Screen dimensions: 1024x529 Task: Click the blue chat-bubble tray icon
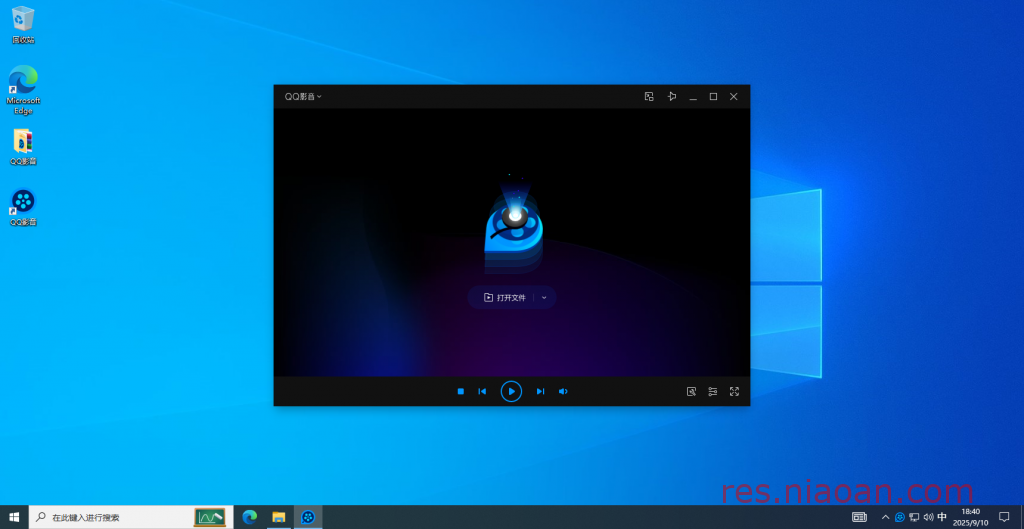[900, 517]
